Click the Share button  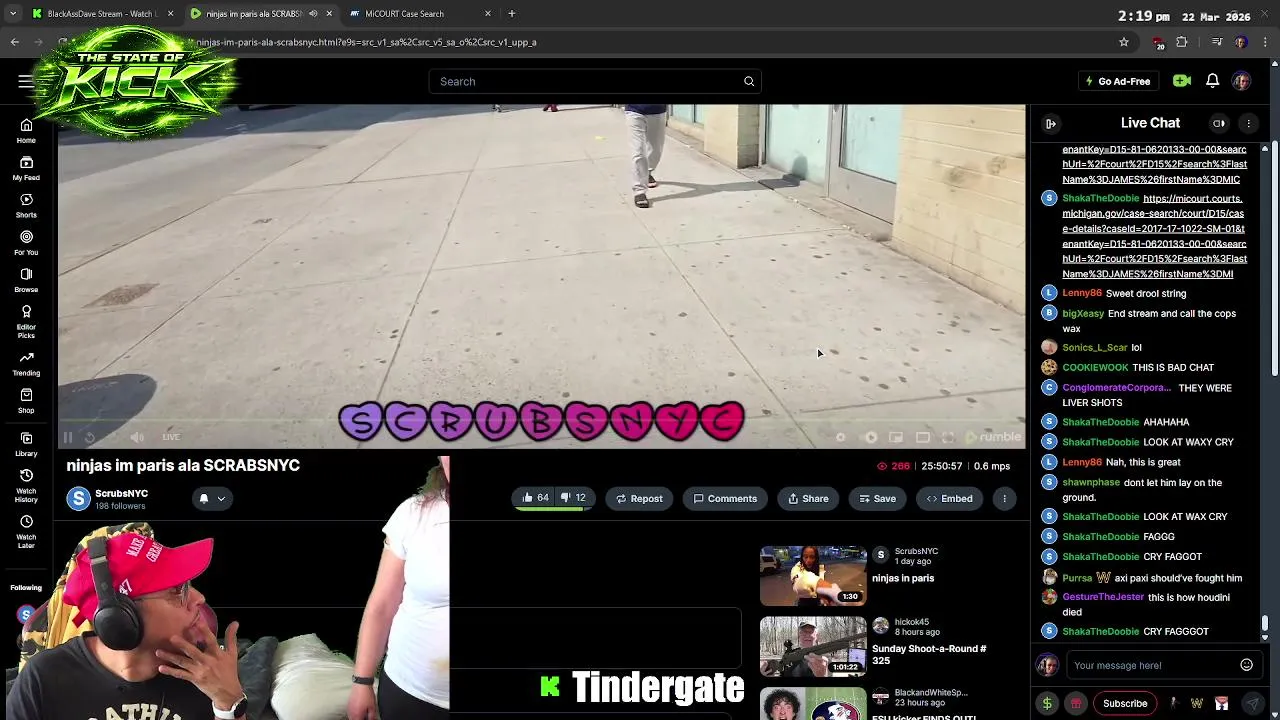pos(807,498)
